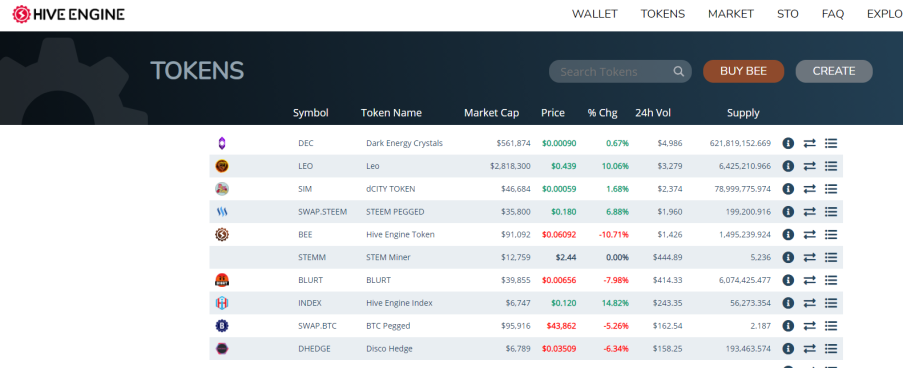903x368 pixels.
Task: Open list icon for SIM token
Action: point(830,189)
